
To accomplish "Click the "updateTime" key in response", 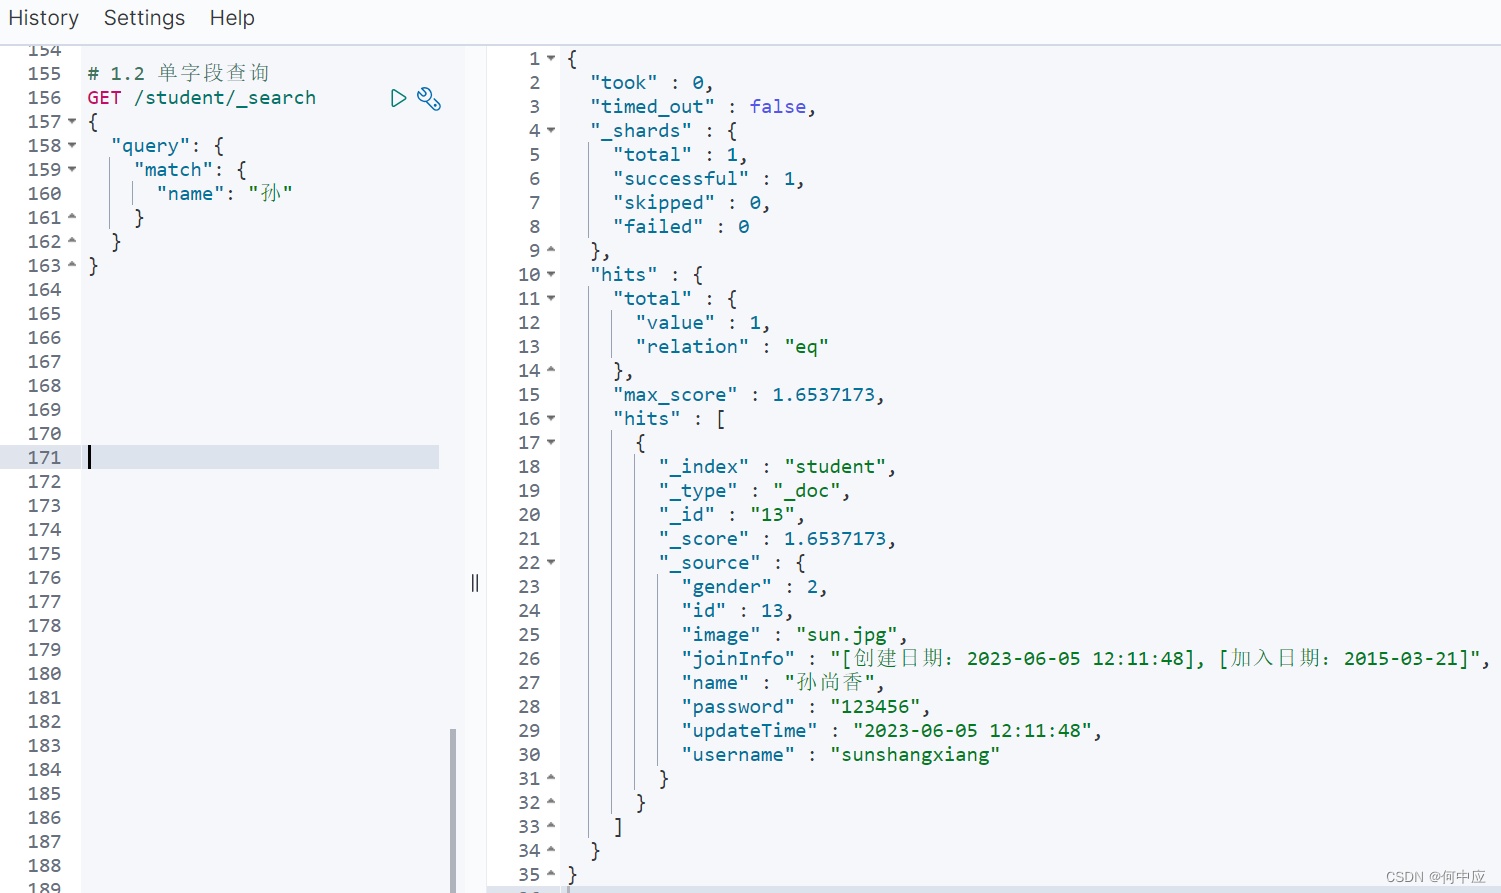I will click(x=750, y=731).
